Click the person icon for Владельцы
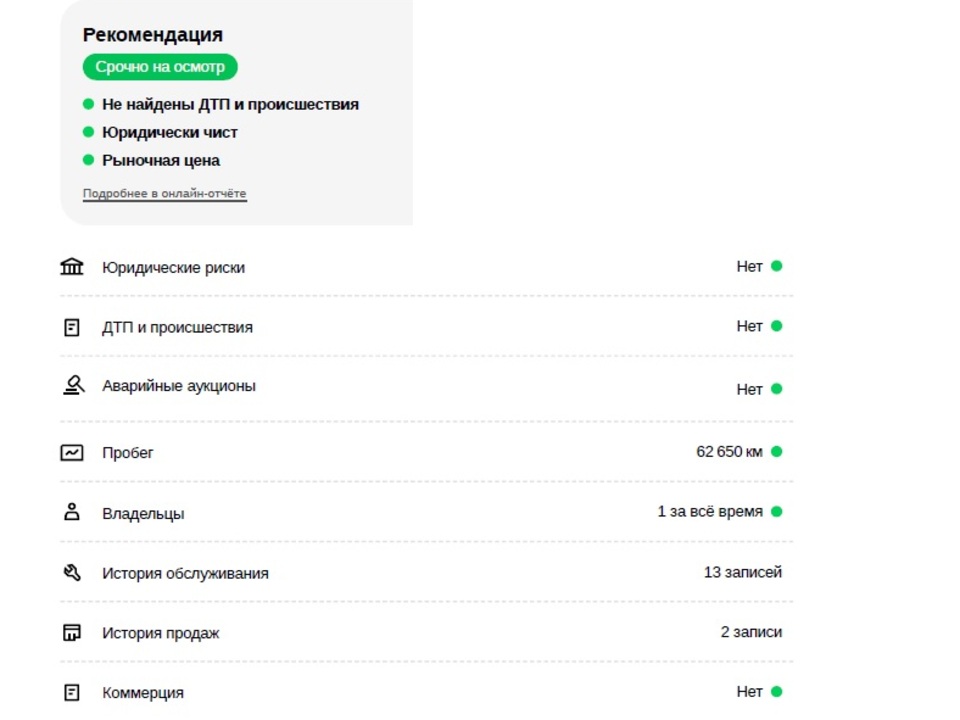The width and height of the screenshot is (960, 720). click(72, 512)
